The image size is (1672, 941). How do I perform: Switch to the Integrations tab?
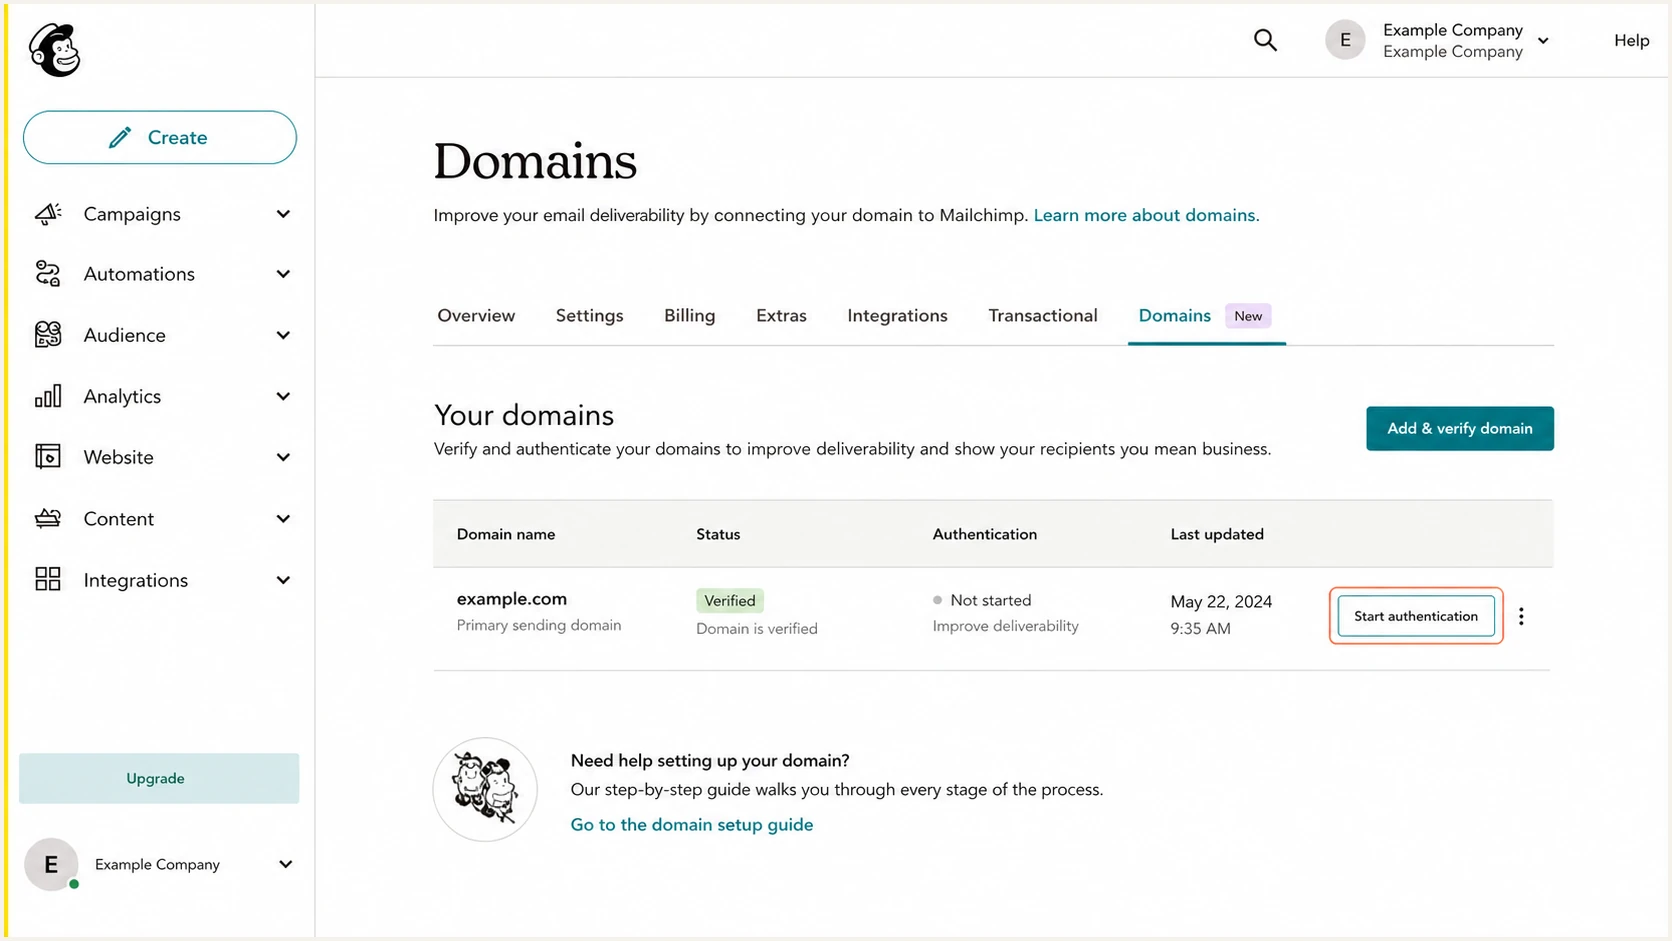[x=897, y=315]
